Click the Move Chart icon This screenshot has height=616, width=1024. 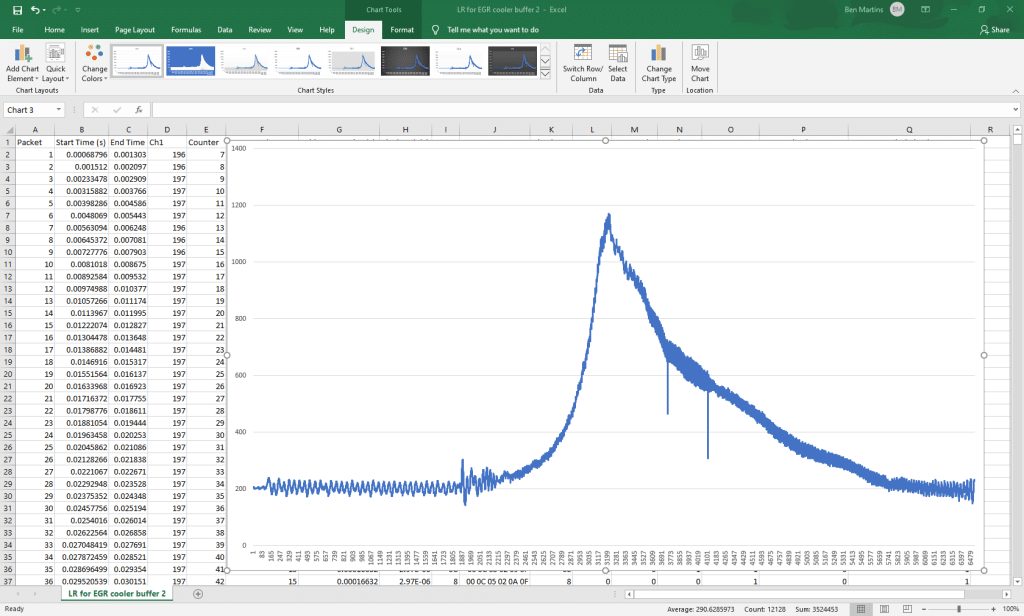[699, 63]
